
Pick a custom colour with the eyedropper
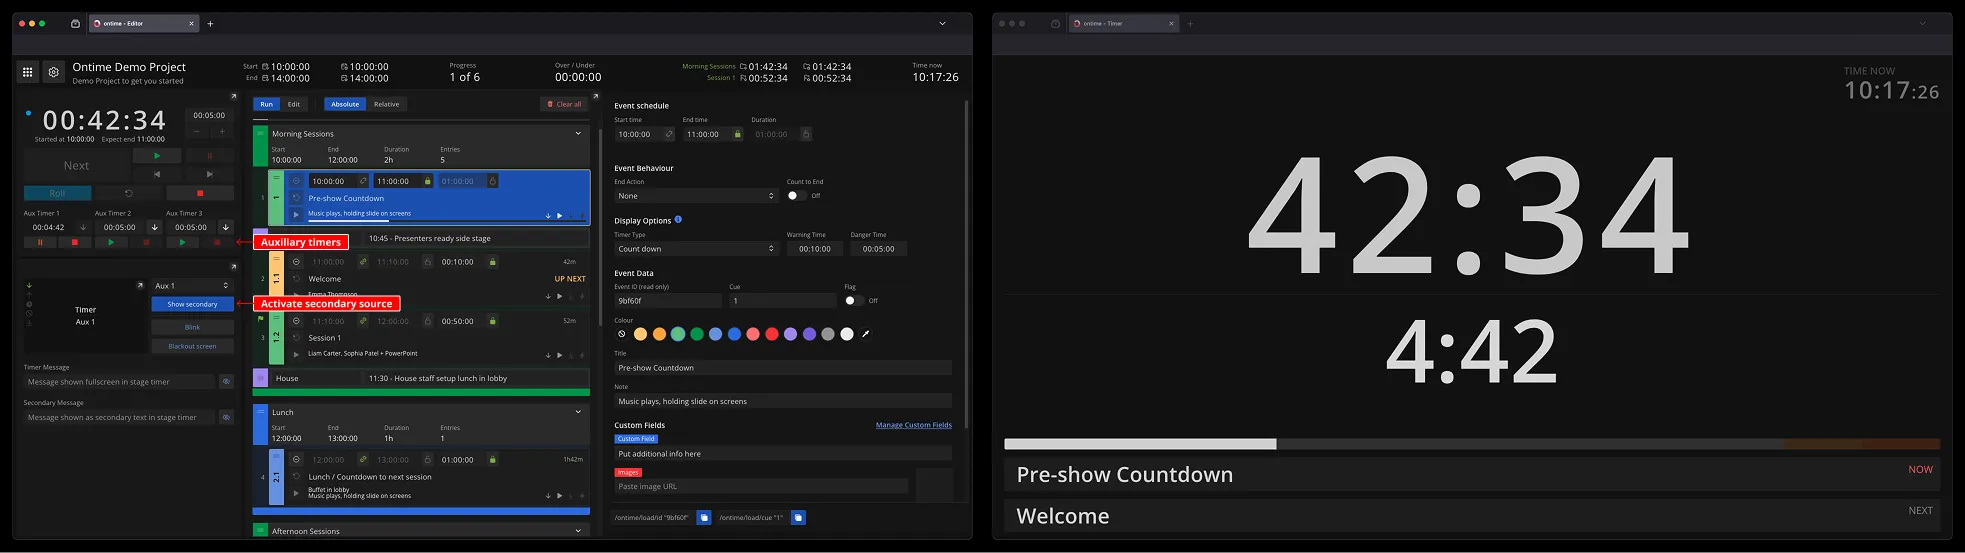coord(866,334)
